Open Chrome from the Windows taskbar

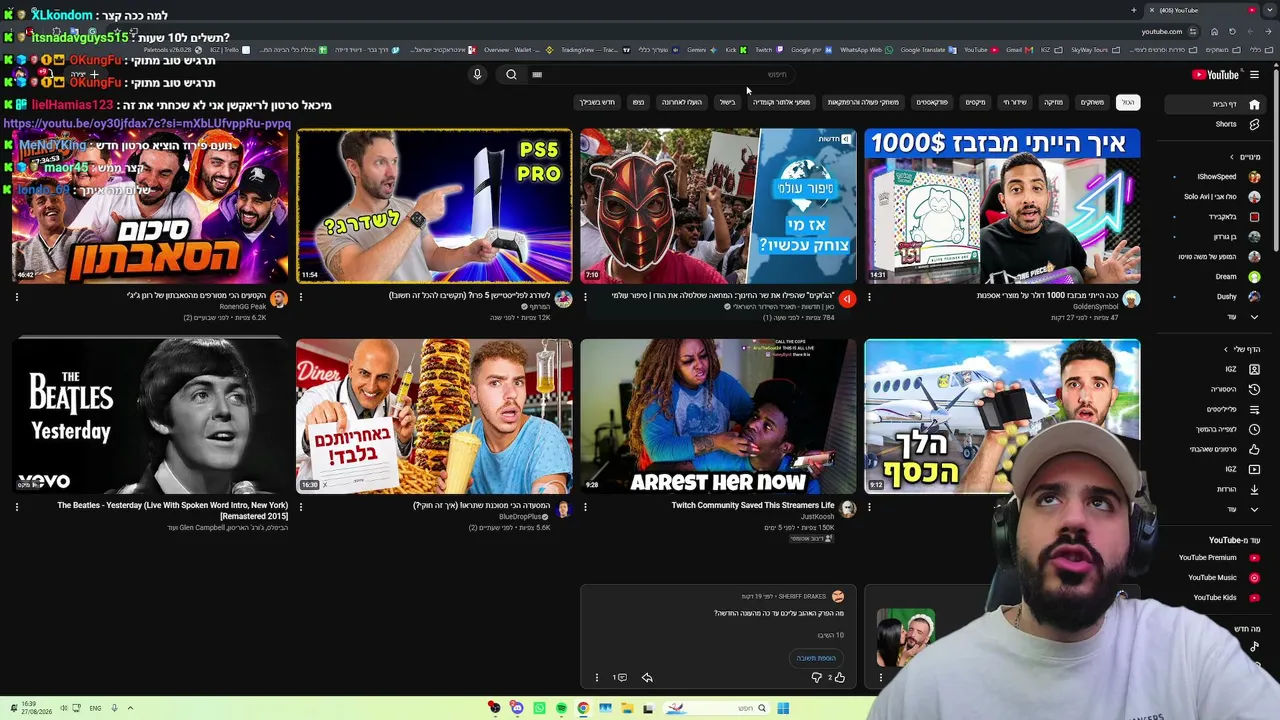point(583,709)
